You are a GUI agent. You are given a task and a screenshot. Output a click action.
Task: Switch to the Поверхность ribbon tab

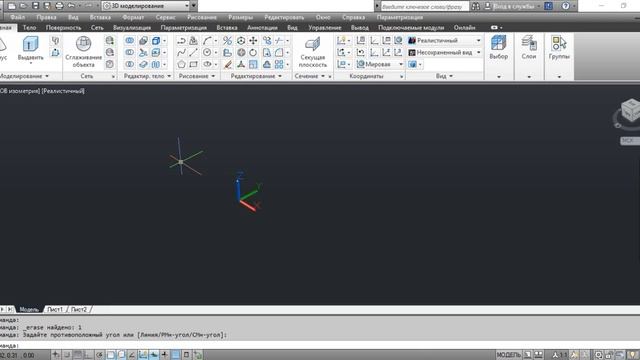point(63,28)
